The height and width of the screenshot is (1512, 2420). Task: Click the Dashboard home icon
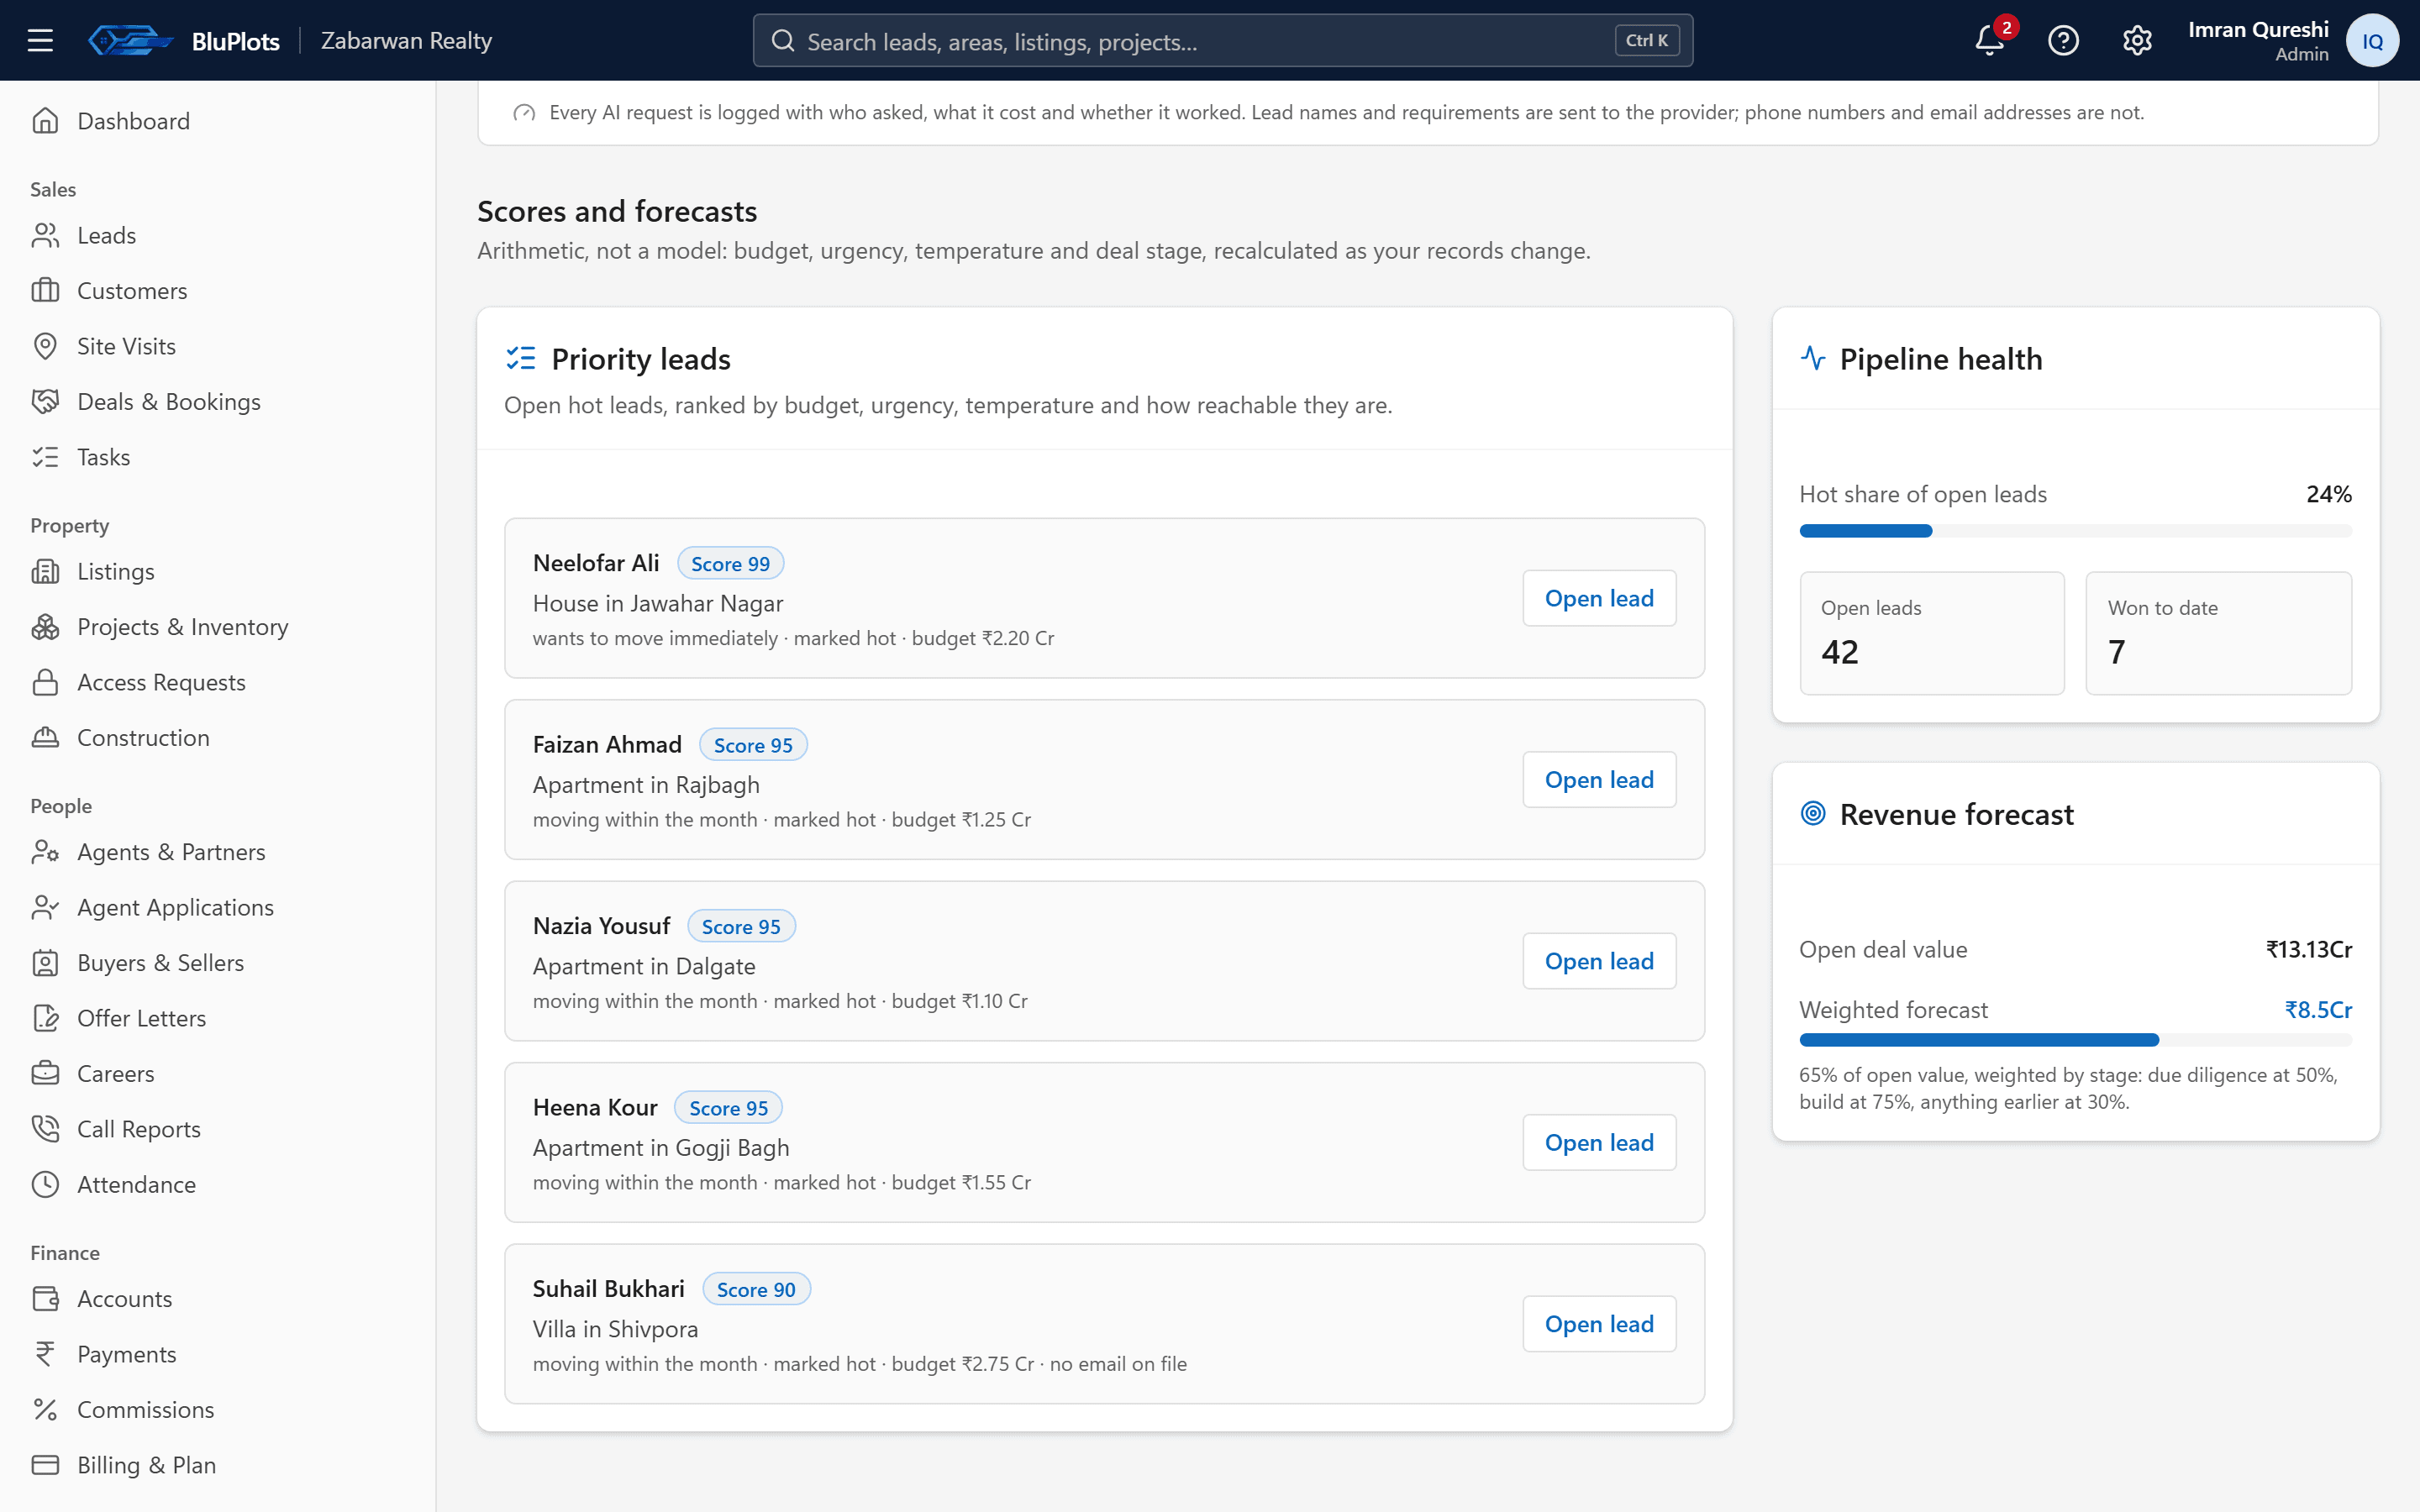pyautogui.click(x=45, y=121)
